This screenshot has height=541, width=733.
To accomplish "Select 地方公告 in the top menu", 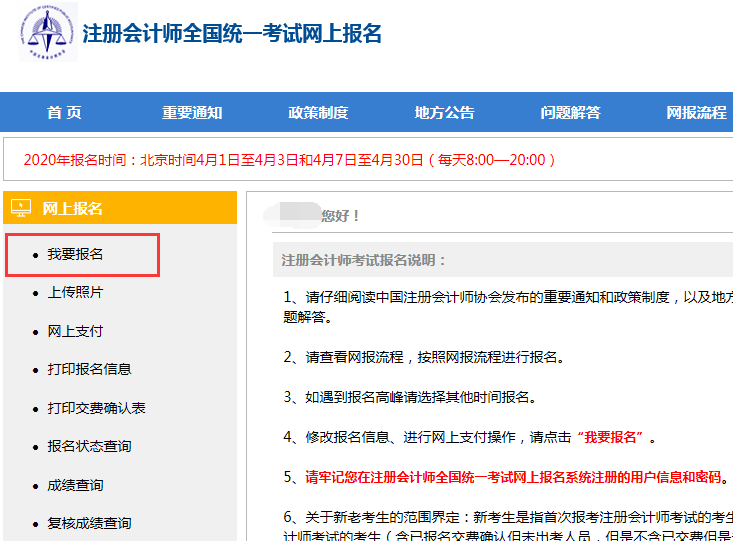I will [444, 113].
